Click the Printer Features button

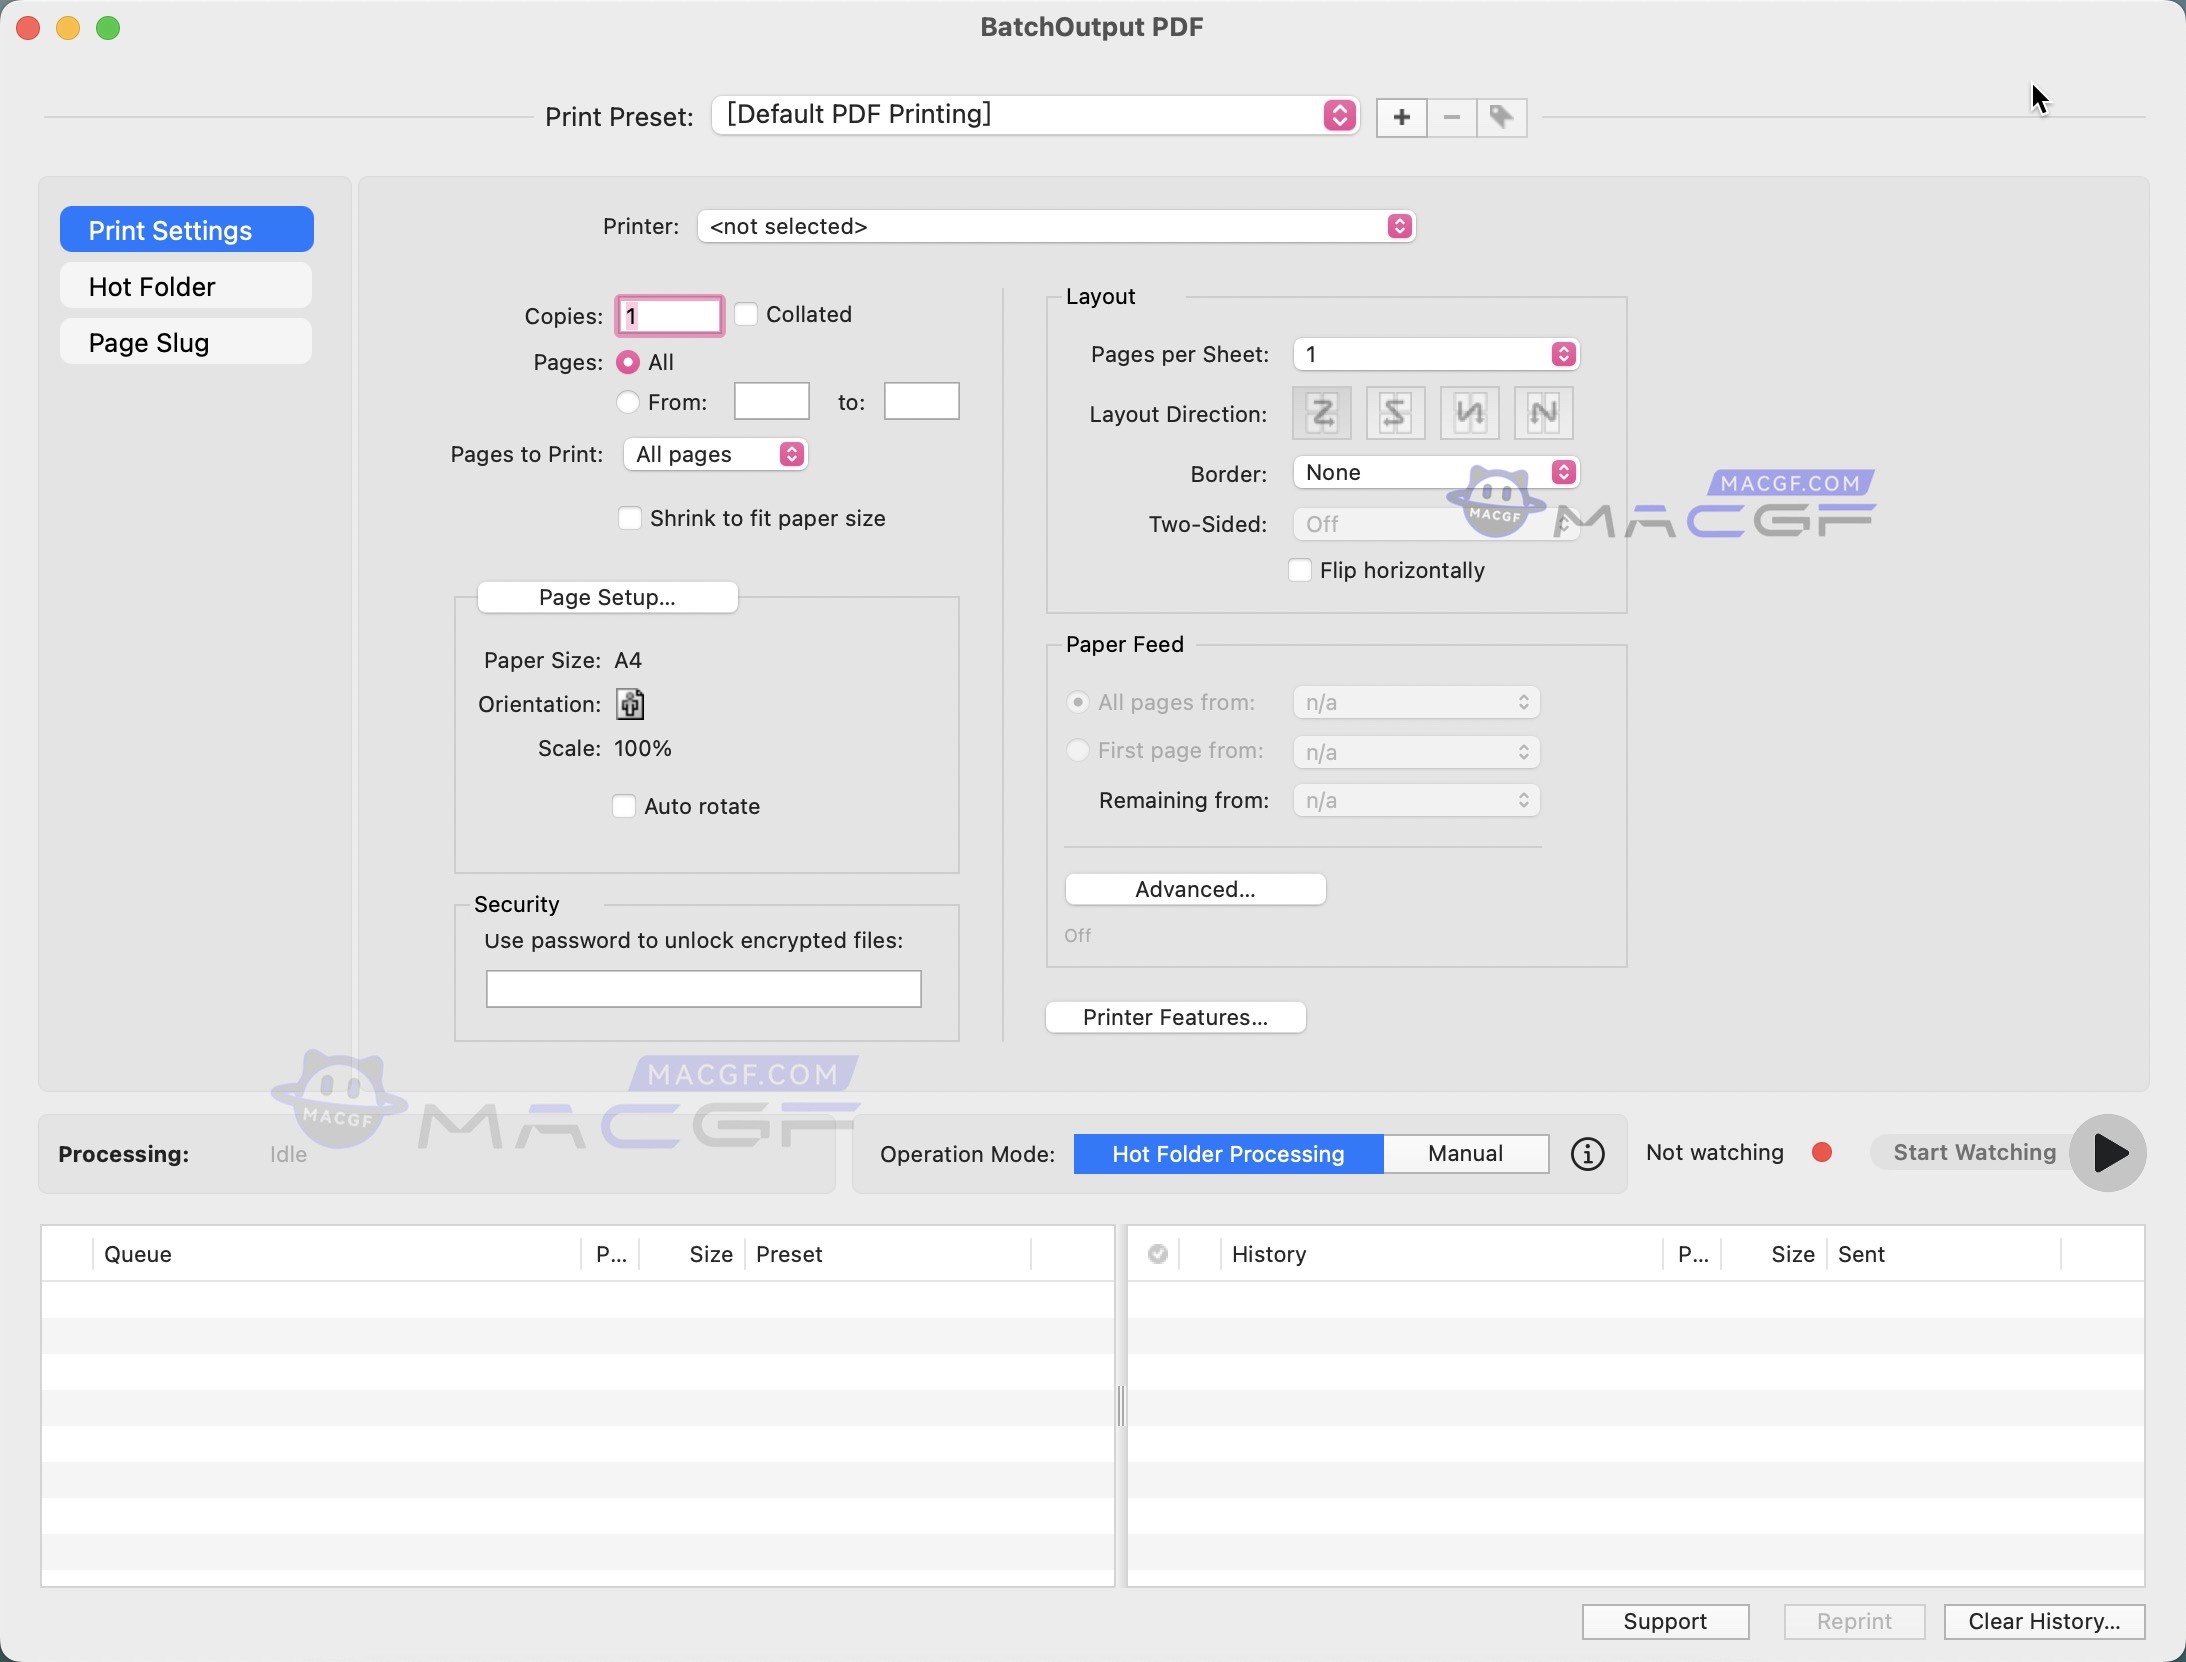click(x=1175, y=1017)
